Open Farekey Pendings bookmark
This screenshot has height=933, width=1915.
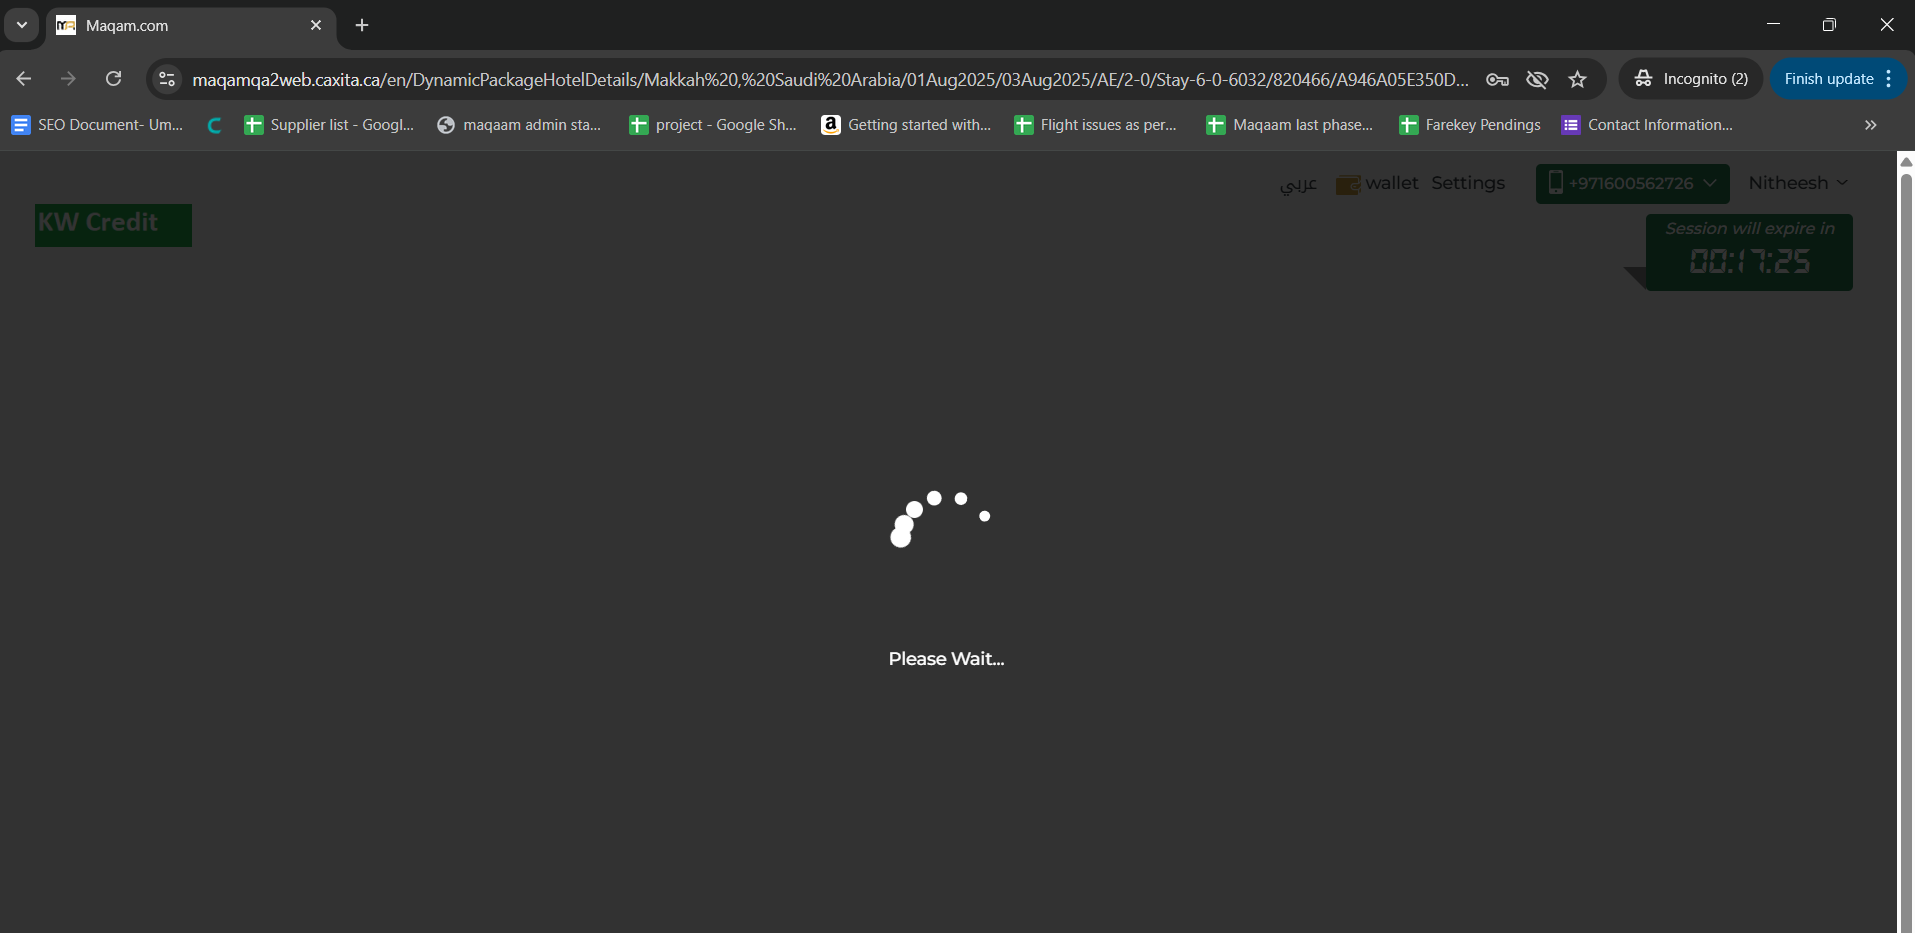(x=1470, y=125)
